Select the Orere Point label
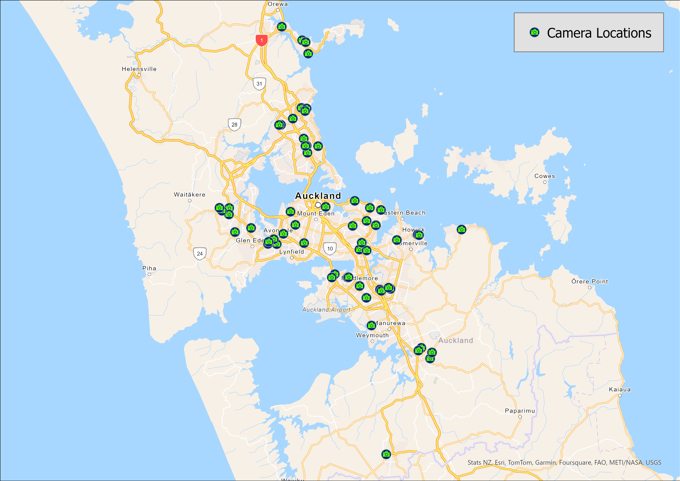Screen dimensions: 680x481 tap(588, 282)
